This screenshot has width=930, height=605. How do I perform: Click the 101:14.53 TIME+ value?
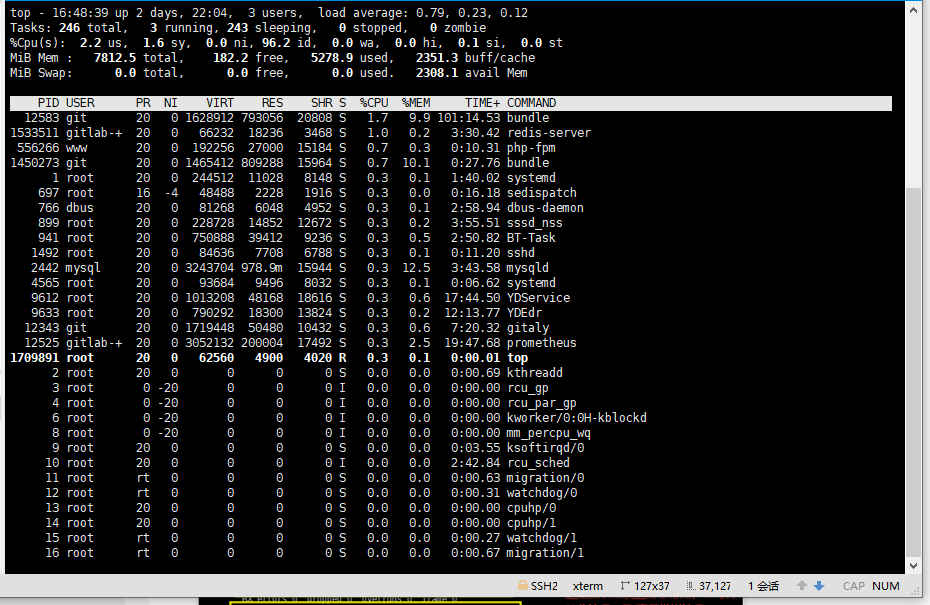[x=469, y=118]
